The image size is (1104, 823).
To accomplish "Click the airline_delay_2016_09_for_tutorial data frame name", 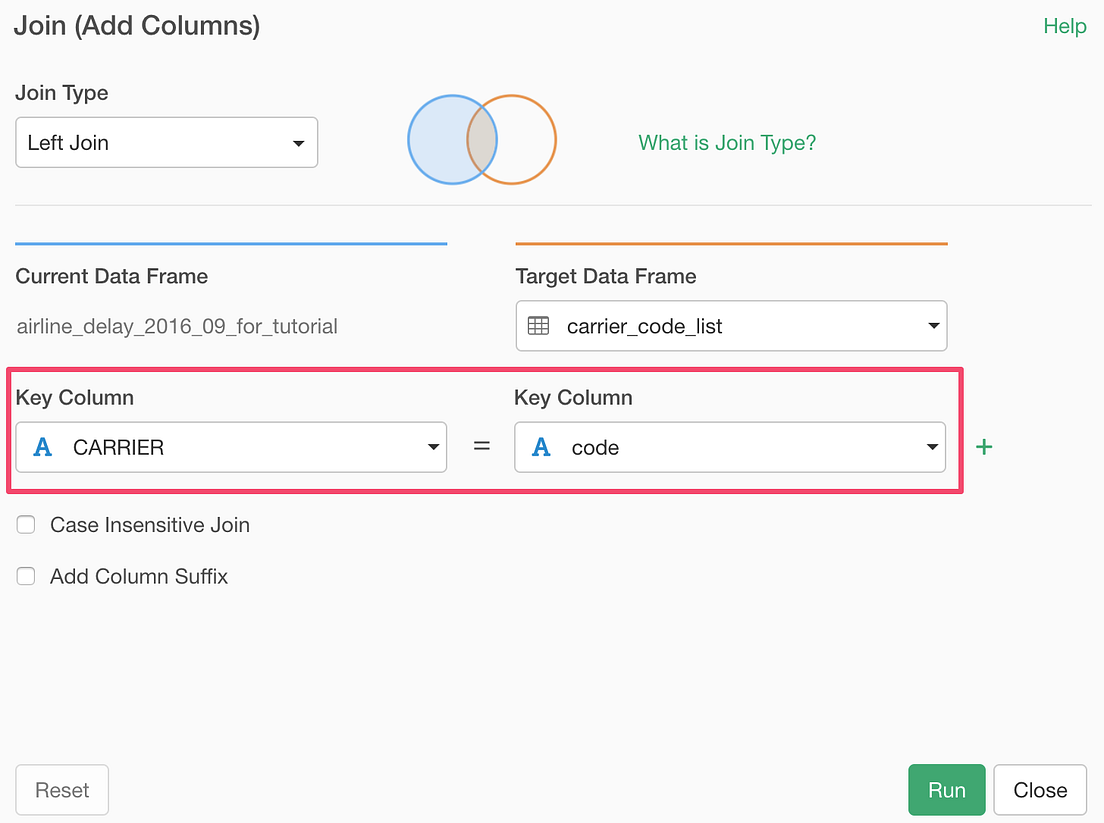I will point(177,326).
